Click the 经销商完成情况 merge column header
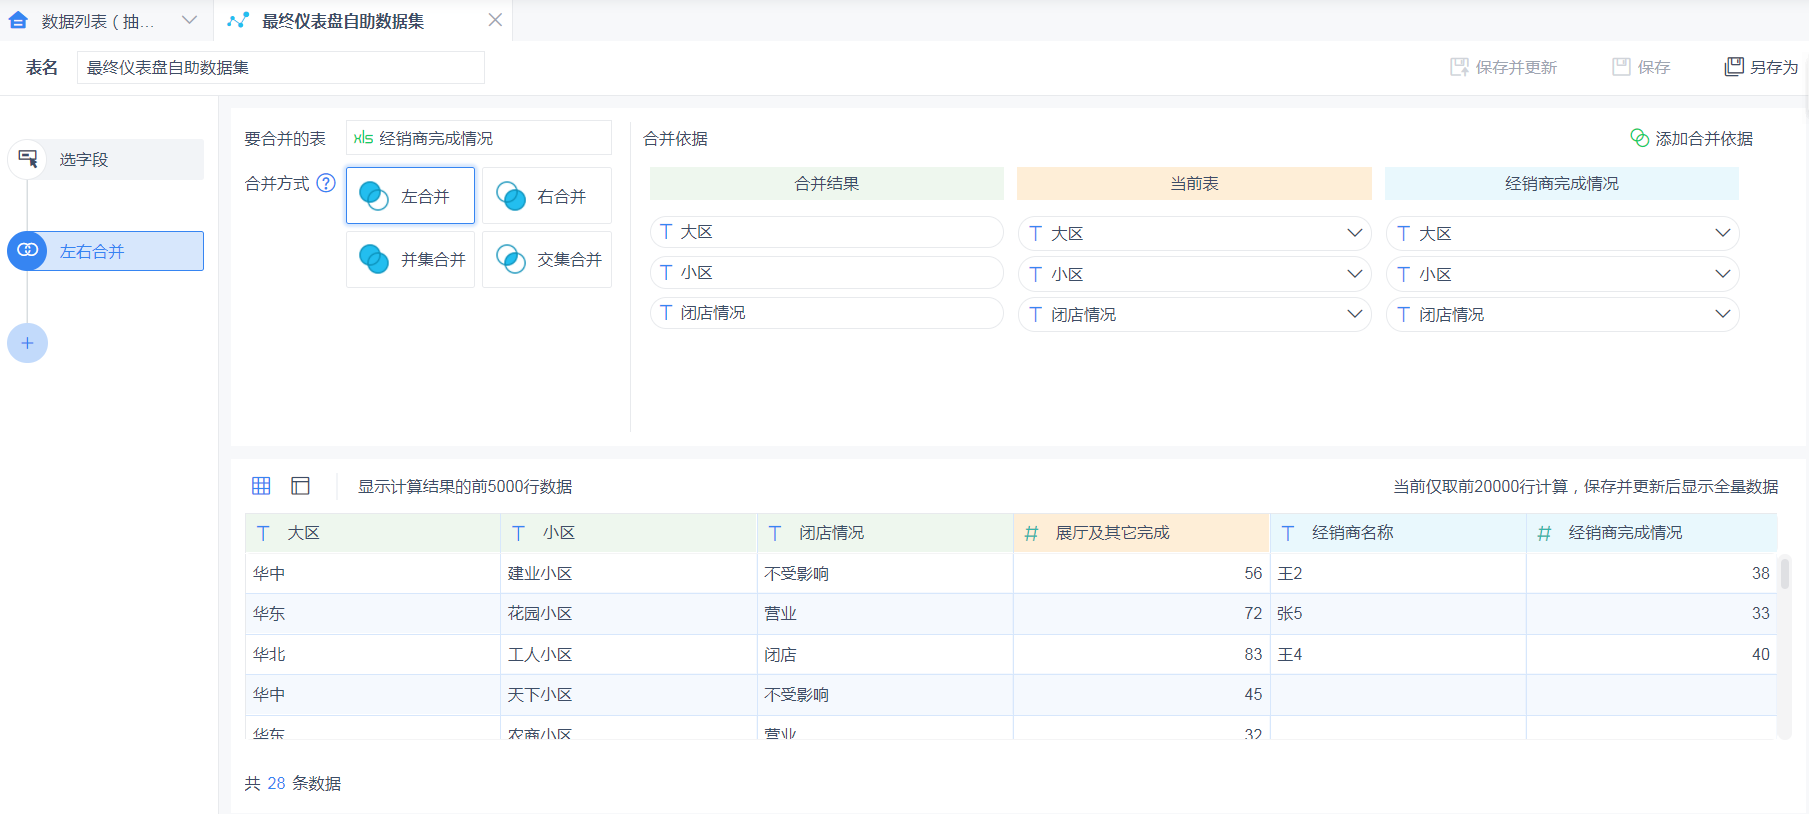1809x814 pixels. coord(1562,183)
